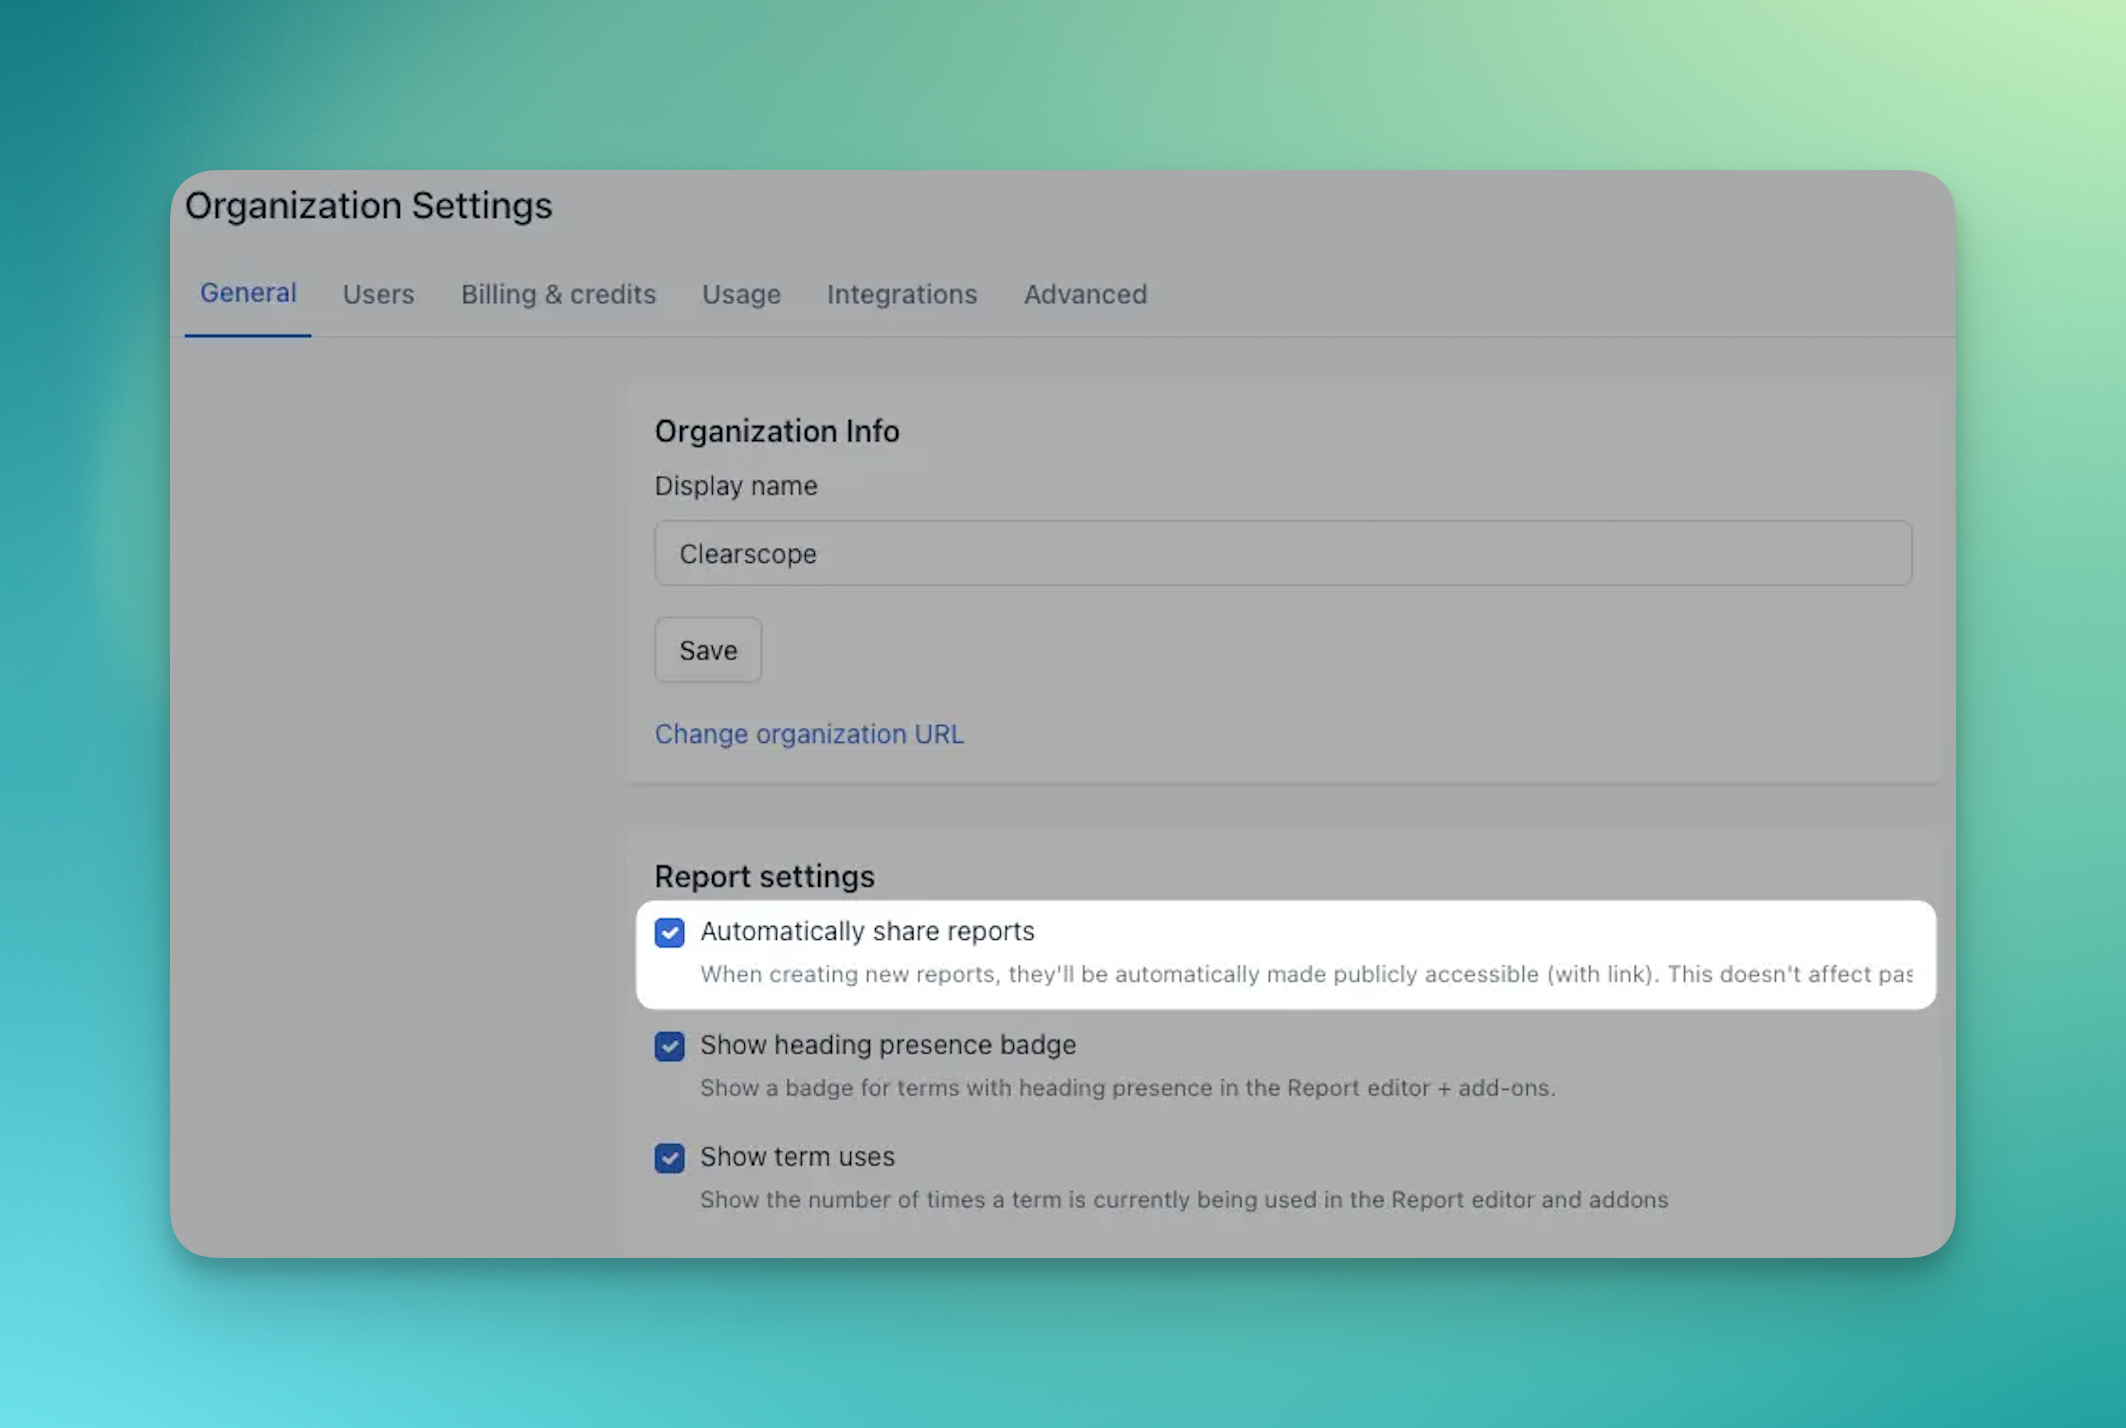Click the Show heading presence badge label
Screen dimensions: 2126x1428
[887, 1045]
